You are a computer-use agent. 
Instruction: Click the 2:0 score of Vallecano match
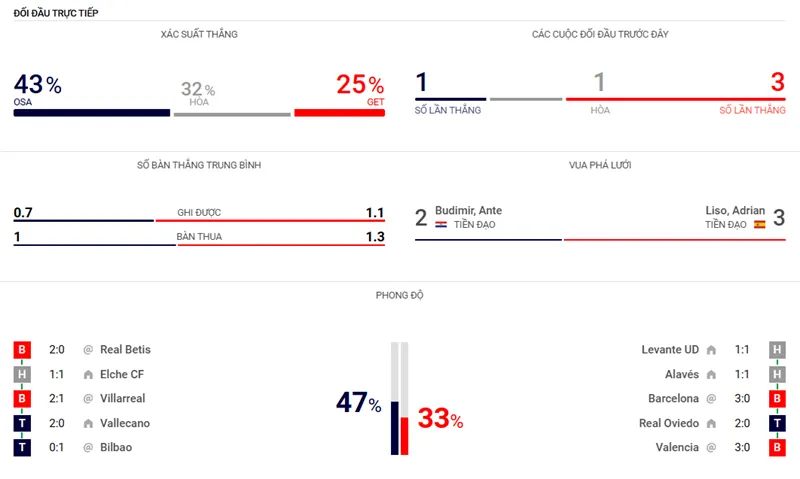(x=57, y=423)
